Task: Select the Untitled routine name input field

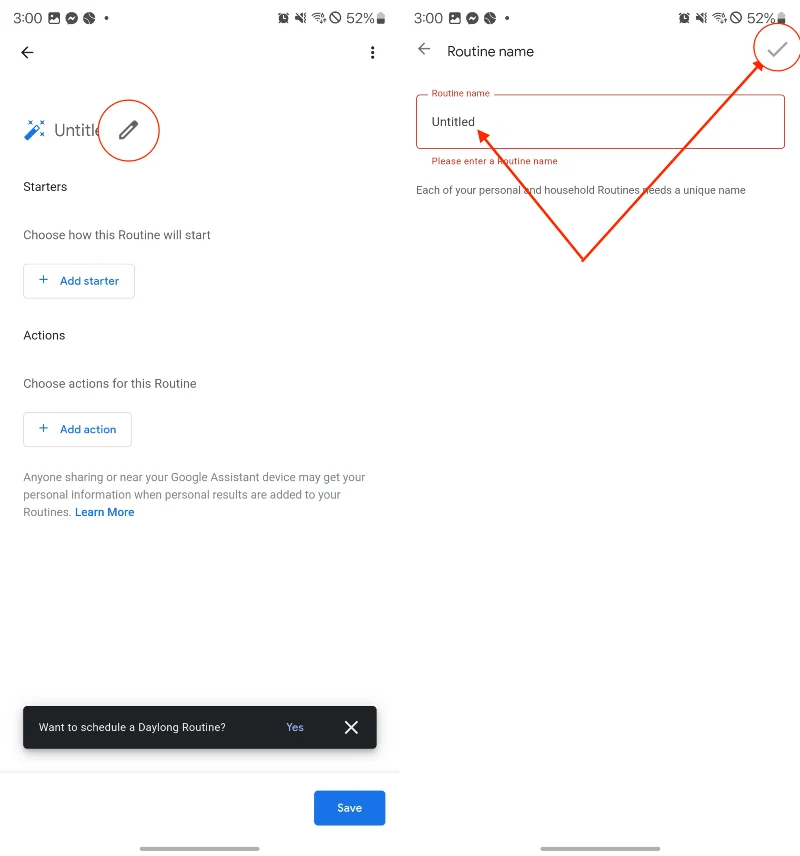Action: pyautogui.click(x=600, y=122)
